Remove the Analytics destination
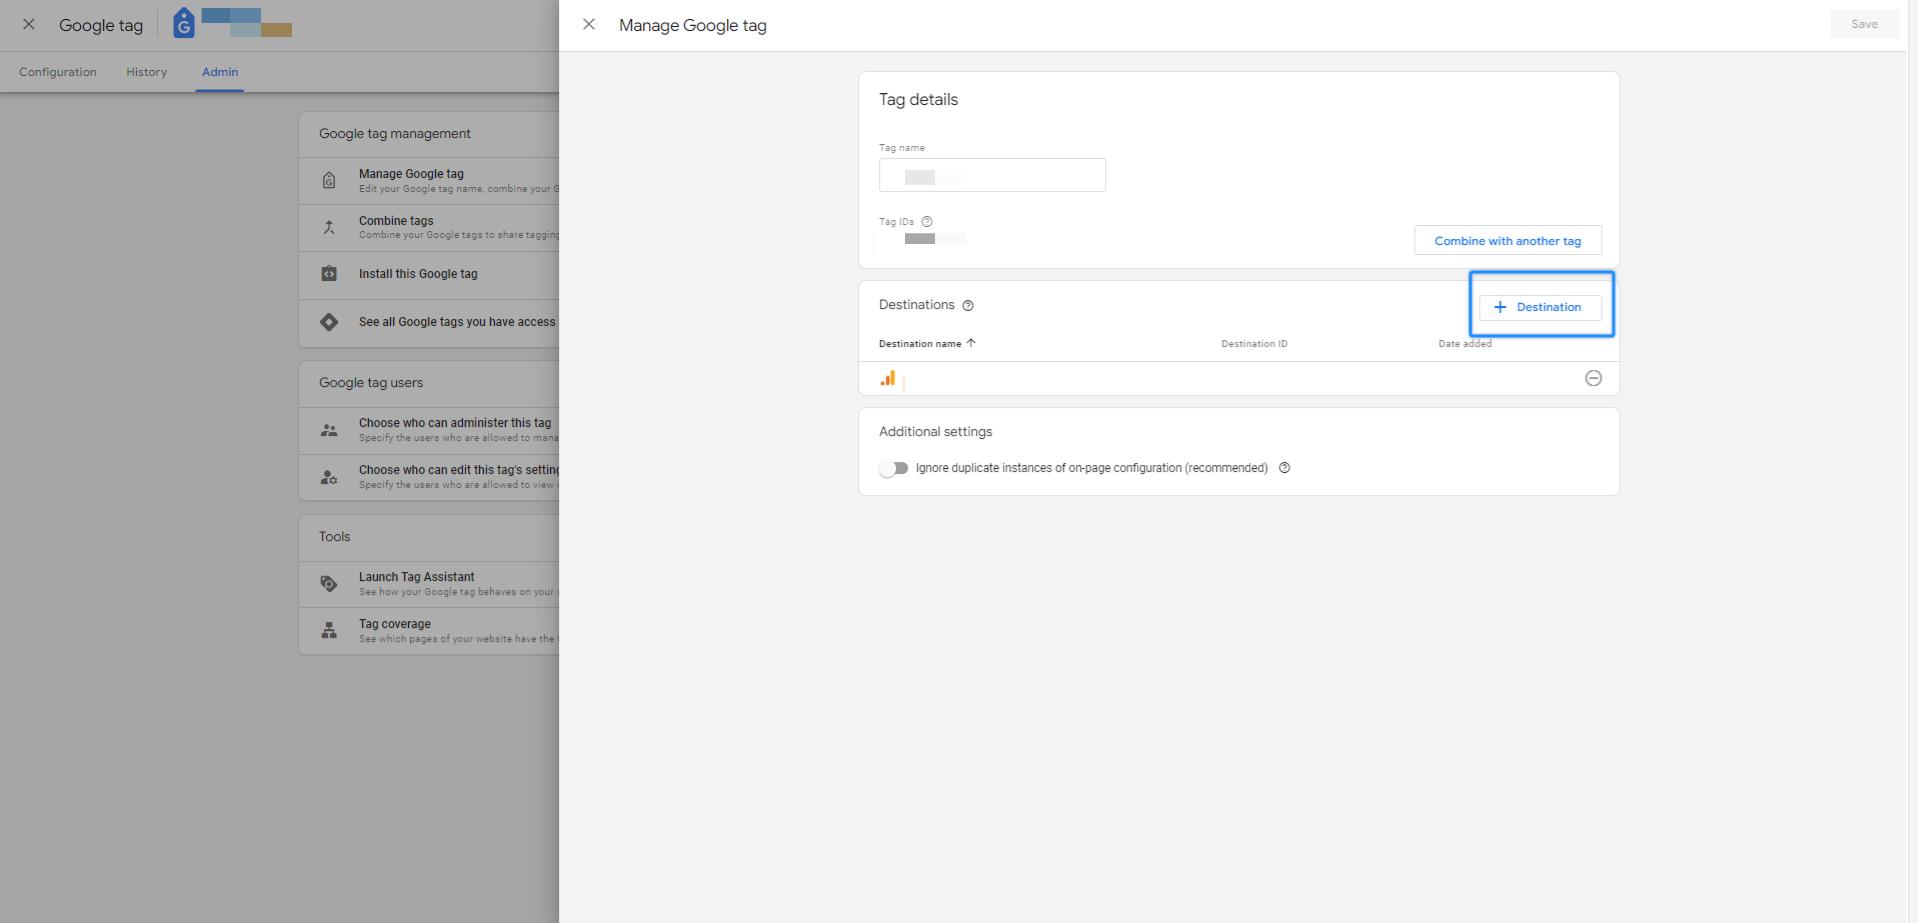 click(1593, 378)
